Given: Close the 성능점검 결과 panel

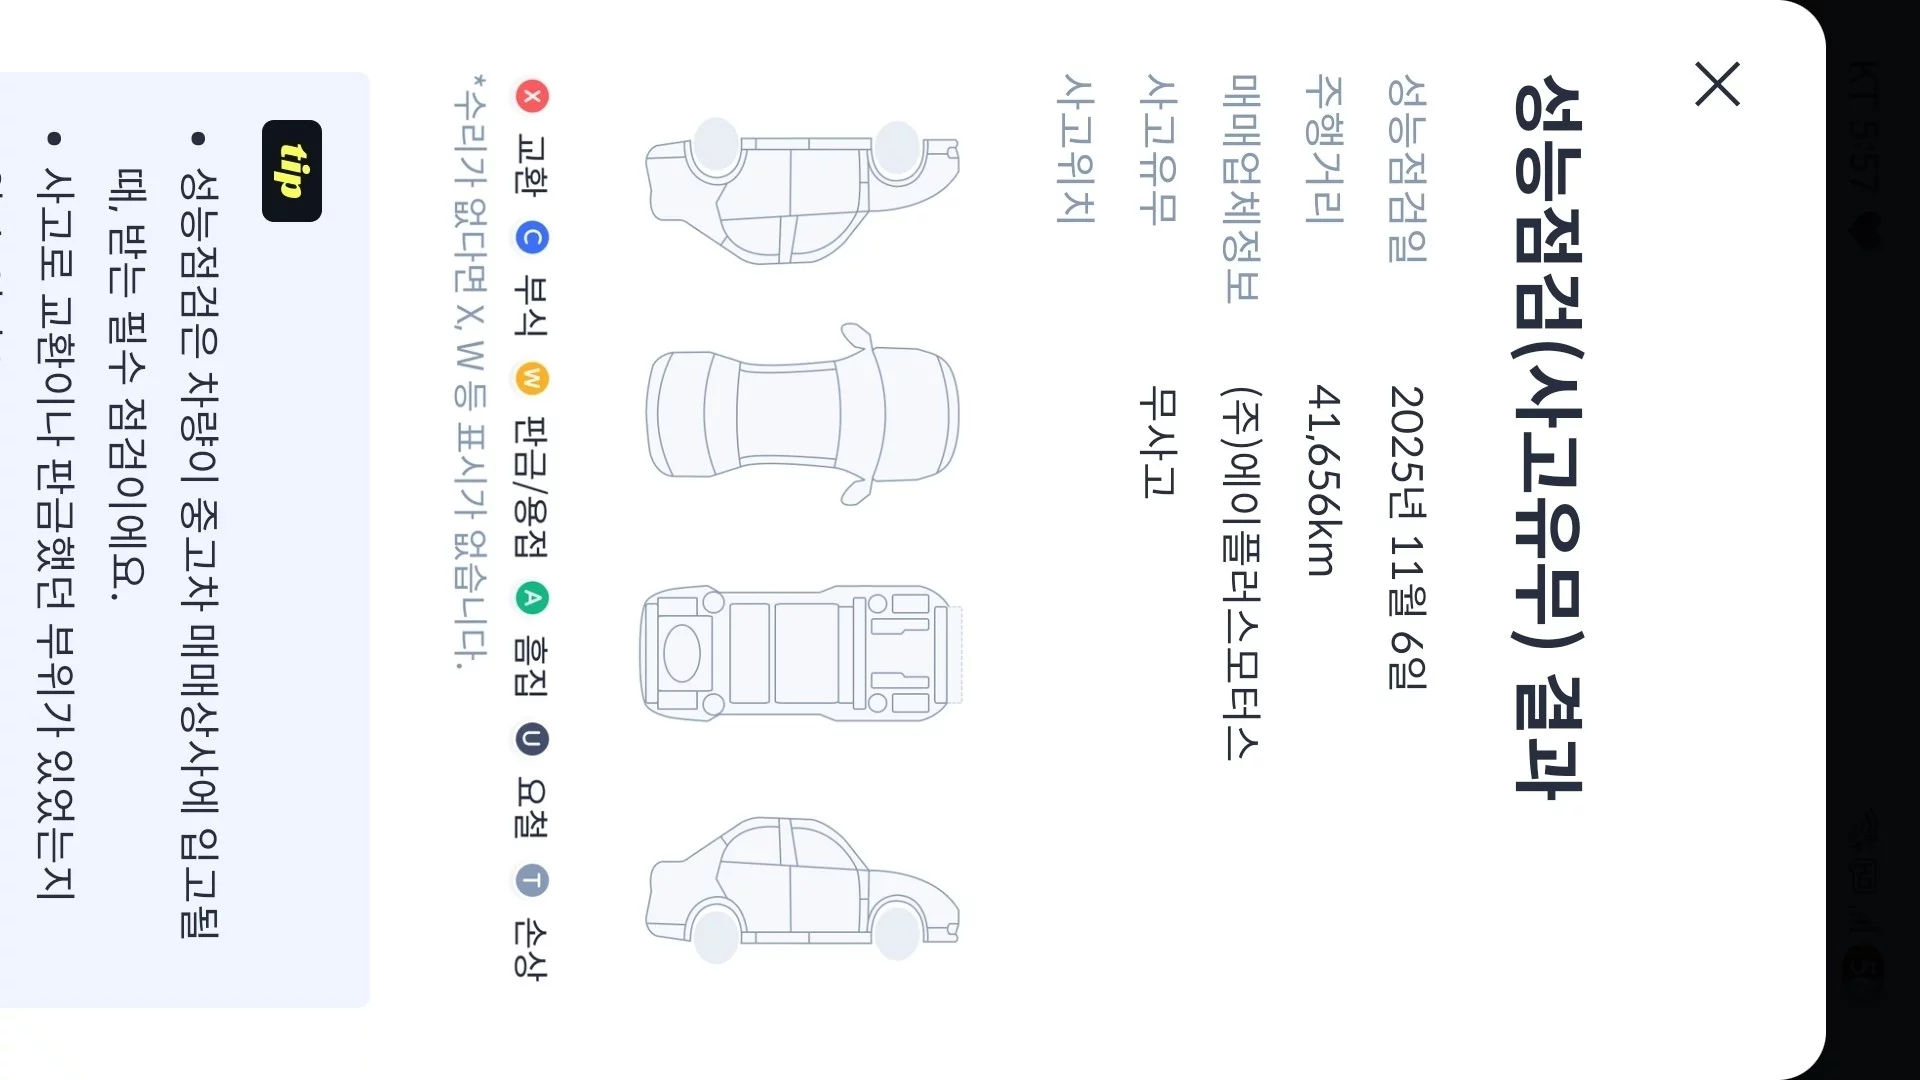Looking at the screenshot, I should pos(1717,84).
